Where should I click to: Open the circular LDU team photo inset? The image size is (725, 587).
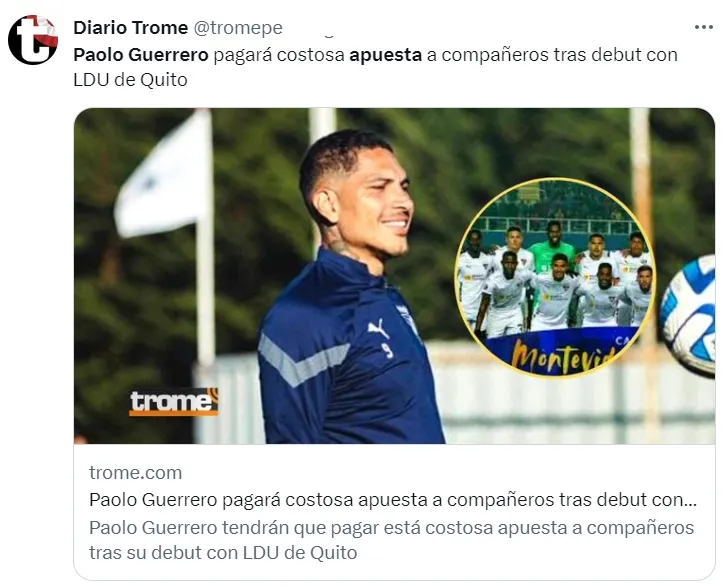[554, 277]
